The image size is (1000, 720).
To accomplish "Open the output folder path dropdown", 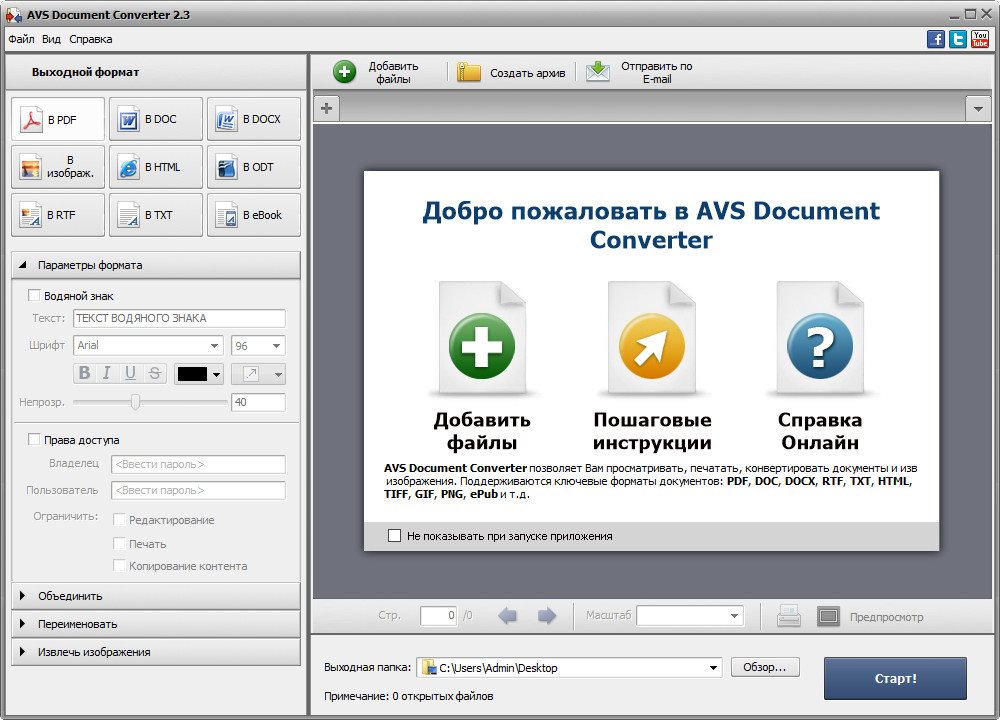I will tap(713, 668).
